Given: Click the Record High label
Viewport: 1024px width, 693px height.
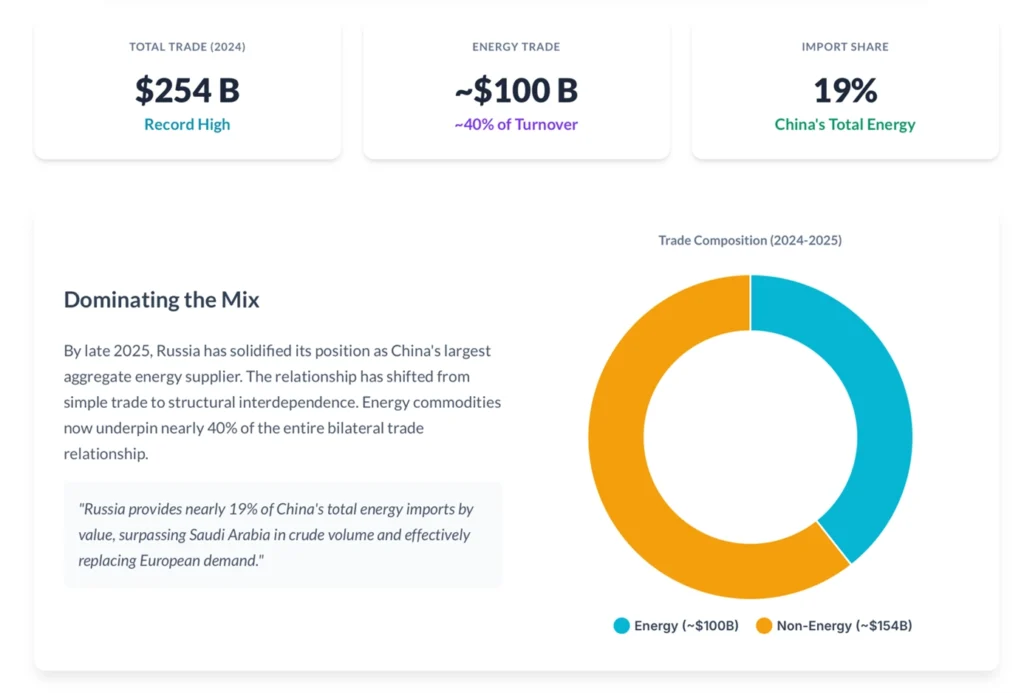Looking at the screenshot, I should (x=187, y=125).
